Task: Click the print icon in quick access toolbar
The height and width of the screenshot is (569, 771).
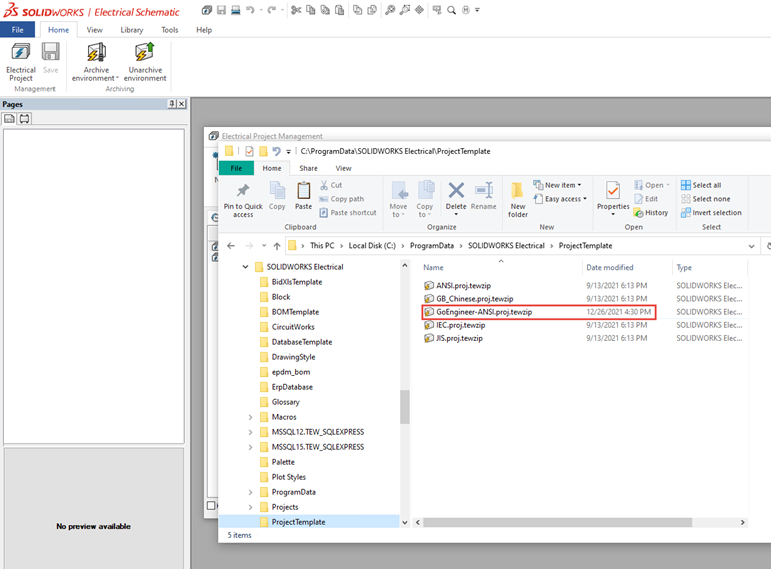Action: [236, 10]
